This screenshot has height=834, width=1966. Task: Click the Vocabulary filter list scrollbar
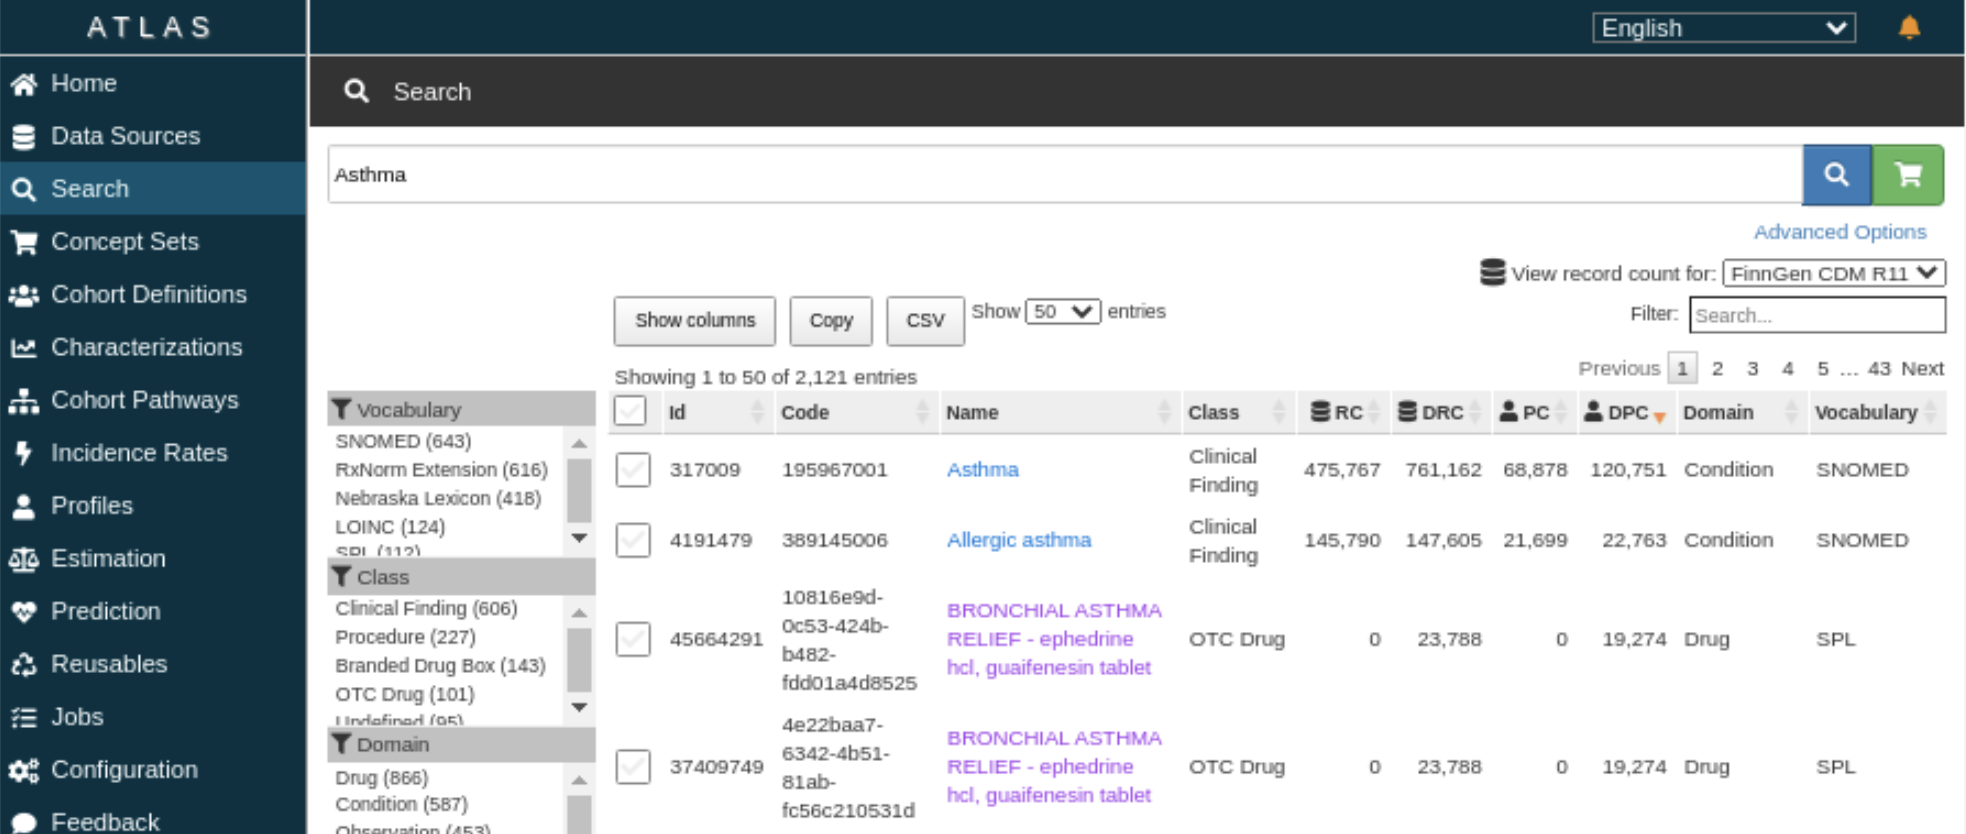tap(579, 491)
